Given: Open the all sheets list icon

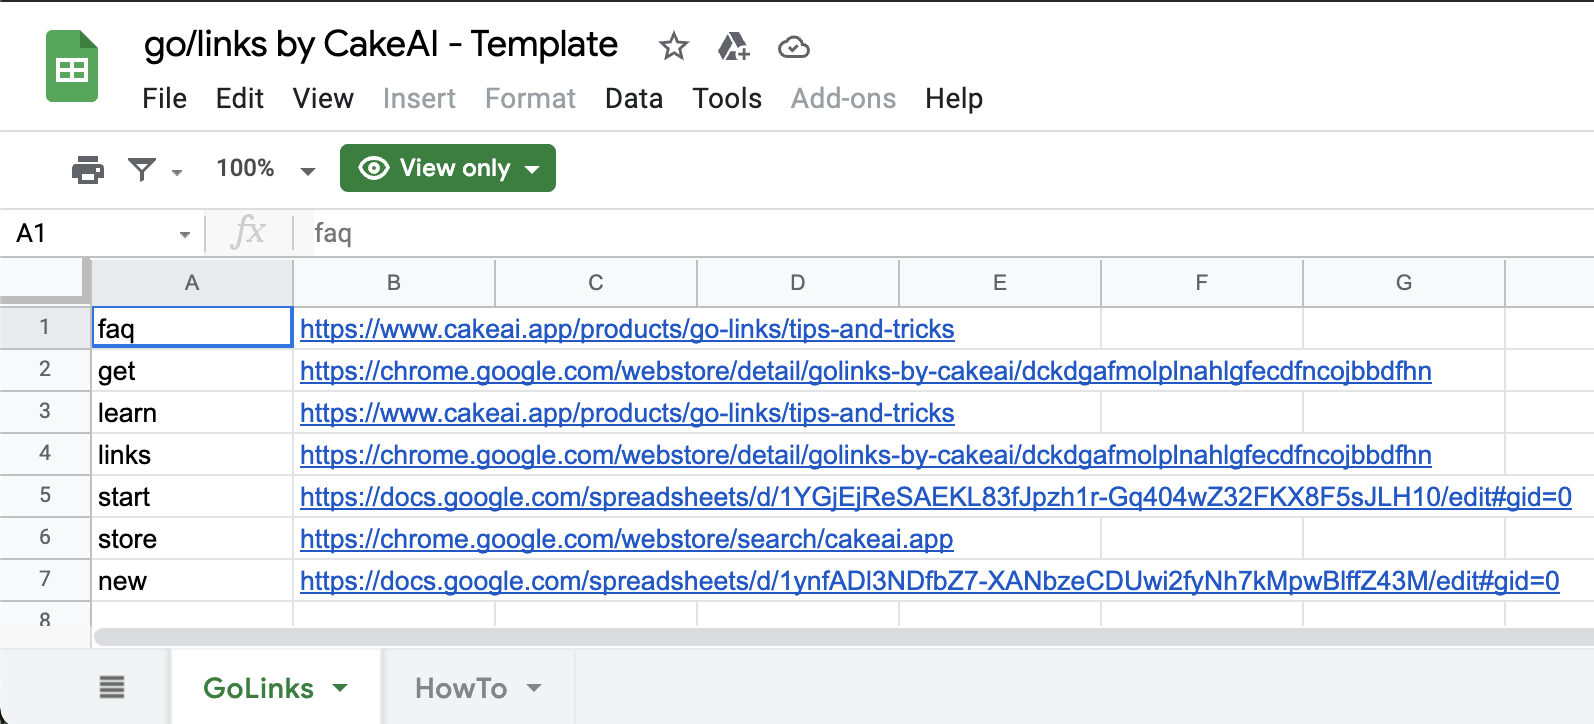Looking at the screenshot, I should [x=112, y=687].
